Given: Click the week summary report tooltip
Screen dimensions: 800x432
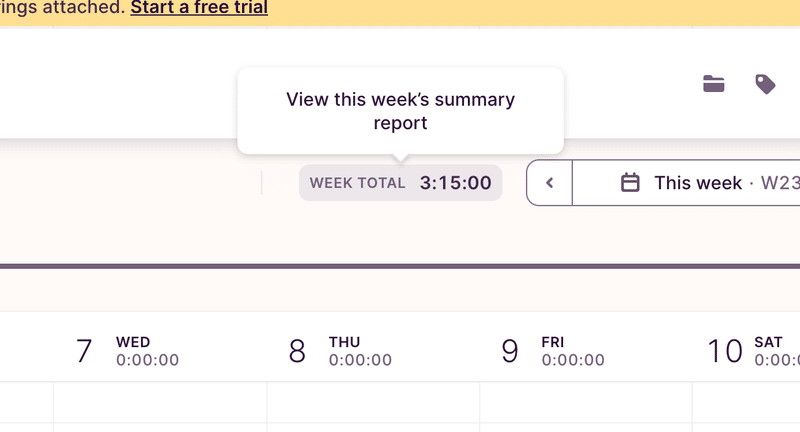Looking at the screenshot, I should tap(401, 111).
